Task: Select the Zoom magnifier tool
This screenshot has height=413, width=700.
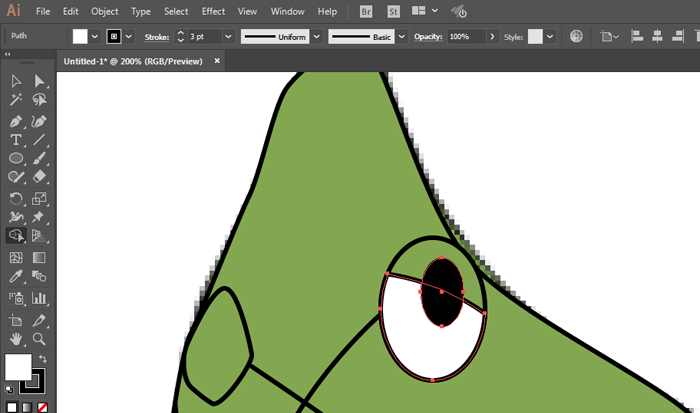Action: point(40,340)
